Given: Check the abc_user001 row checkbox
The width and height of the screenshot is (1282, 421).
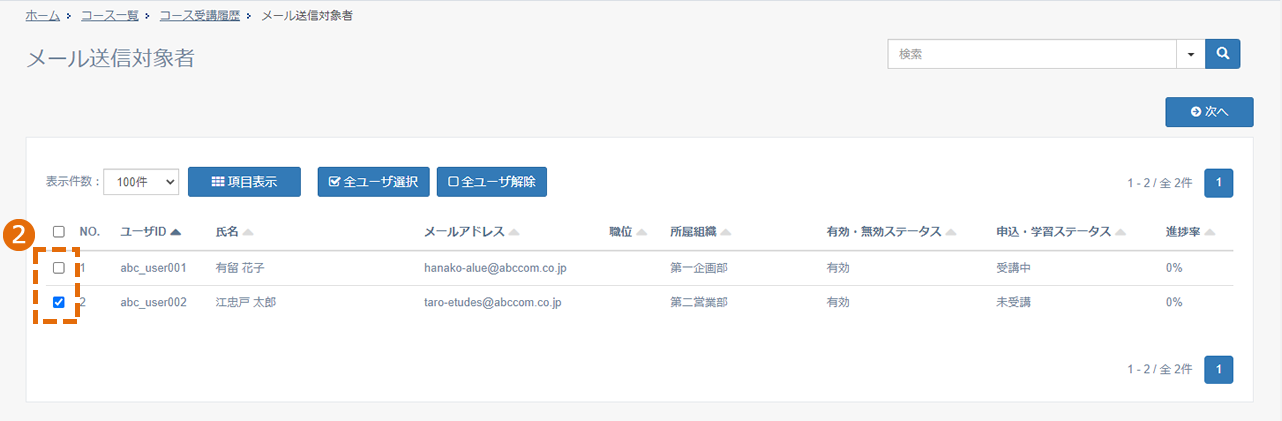Looking at the screenshot, I should [x=59, y=268].
